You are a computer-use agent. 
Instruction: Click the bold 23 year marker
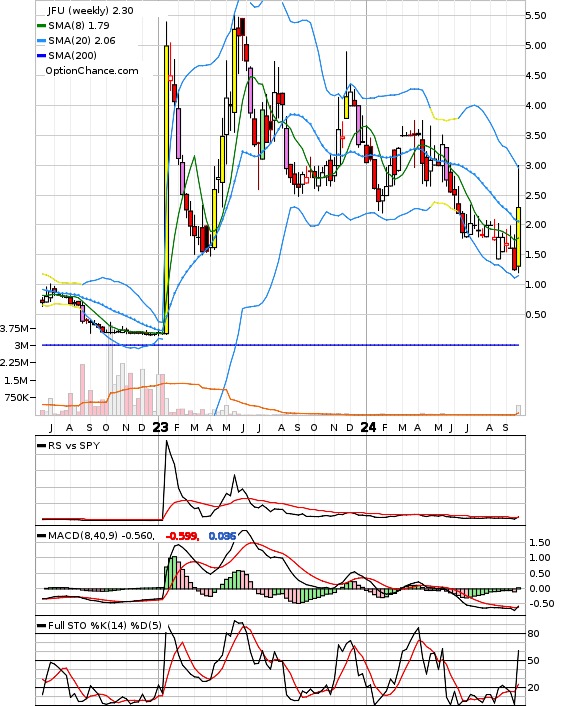coord(160,427)
